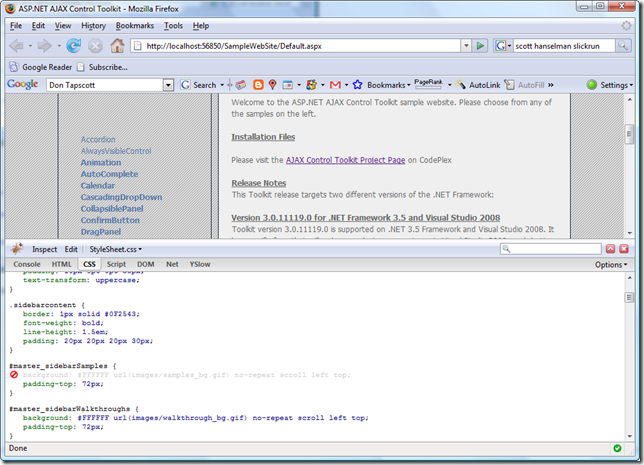Image resolution: width=644 pixels, height=465 pixels.
Task: Click the green Firebug status checkmark
Action: tap(616, 447)
